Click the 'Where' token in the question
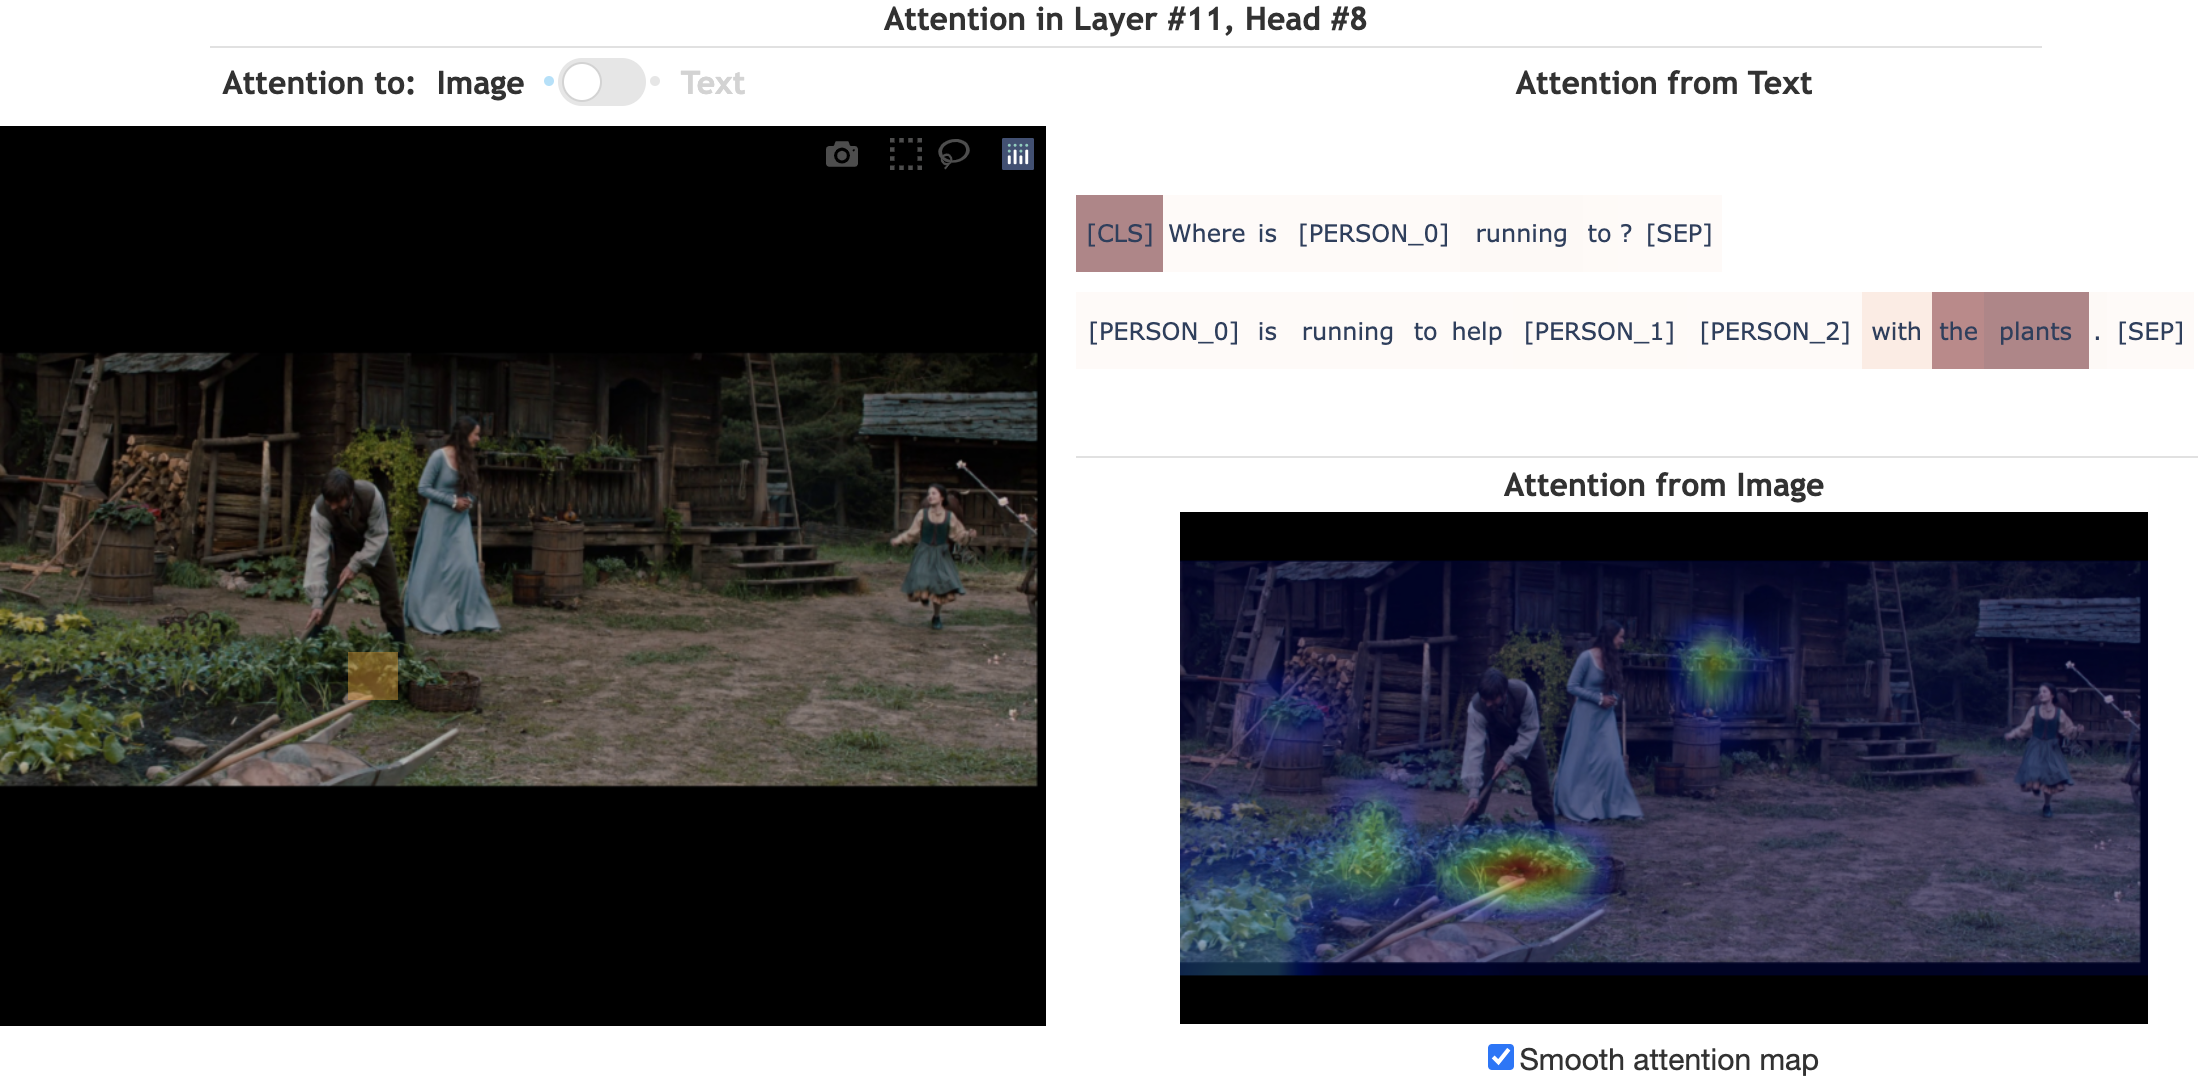 click(x=1206, y=233)
